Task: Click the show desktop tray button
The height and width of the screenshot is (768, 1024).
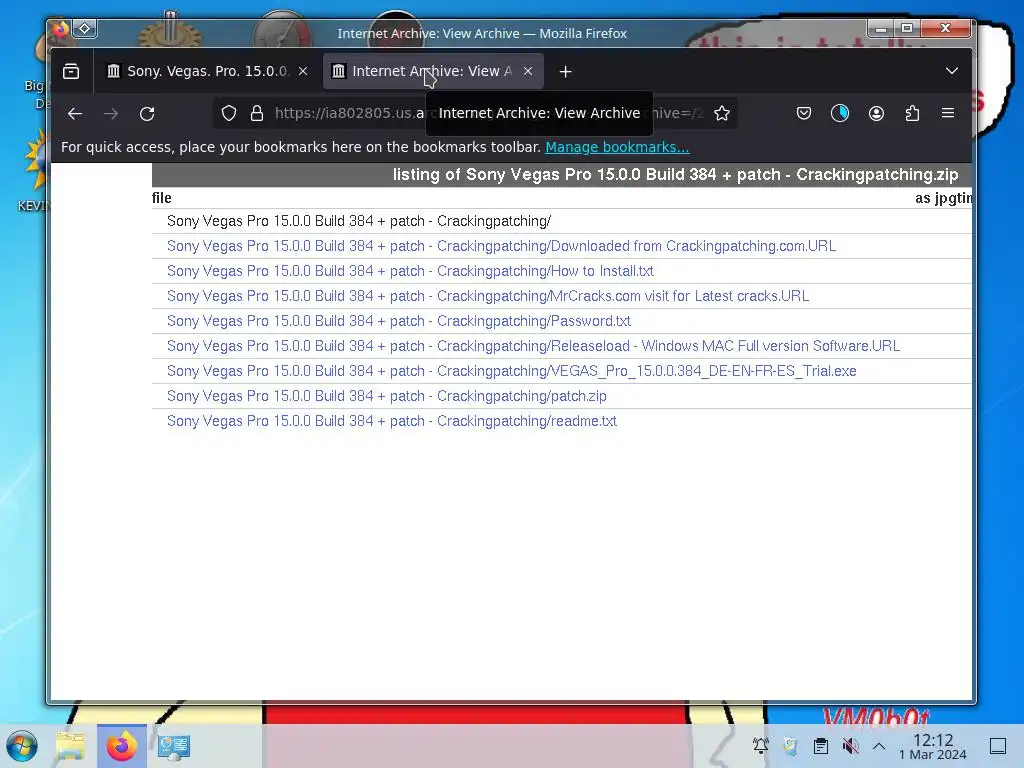Action: coord(998,746)
